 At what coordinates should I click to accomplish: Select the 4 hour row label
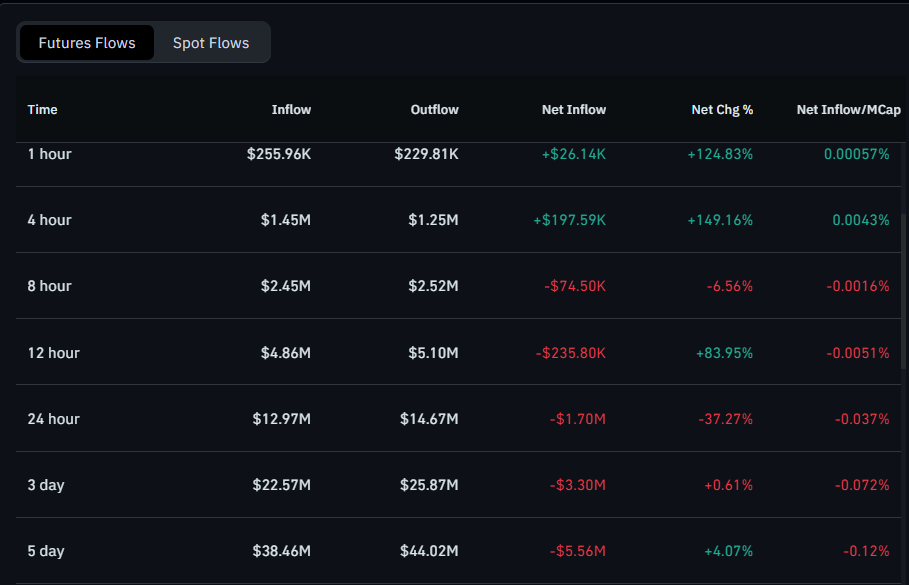point(50,220)
